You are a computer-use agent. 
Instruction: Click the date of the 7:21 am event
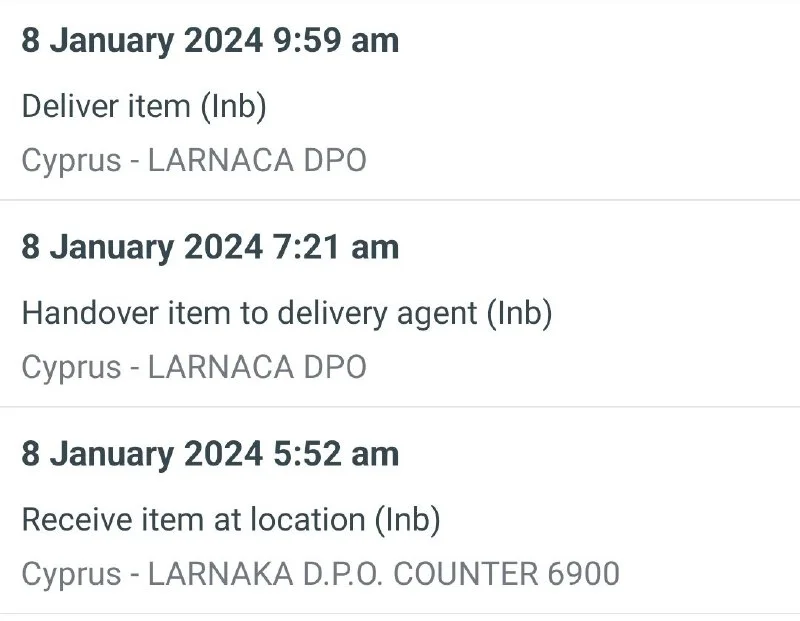coord(142,247)
